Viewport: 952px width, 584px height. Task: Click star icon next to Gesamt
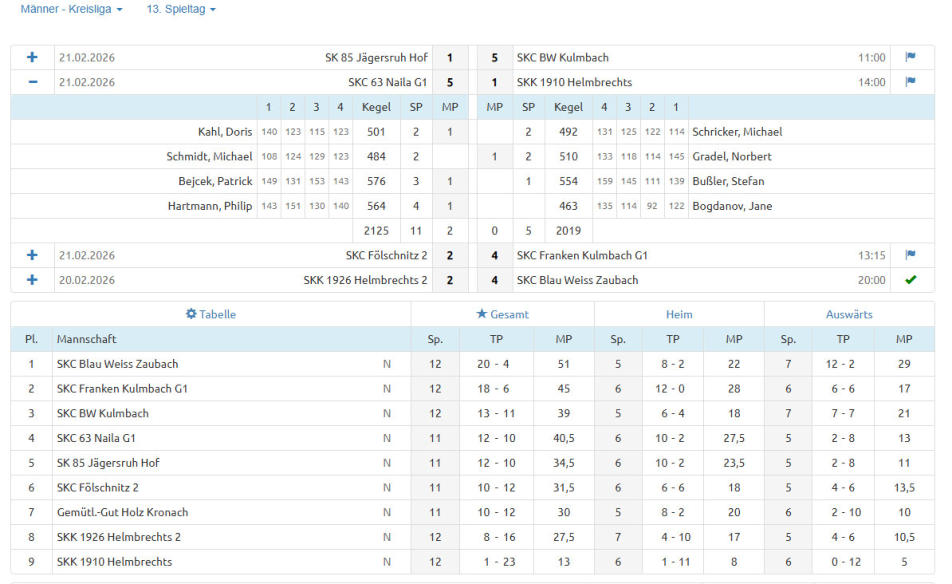coord(482,314)
